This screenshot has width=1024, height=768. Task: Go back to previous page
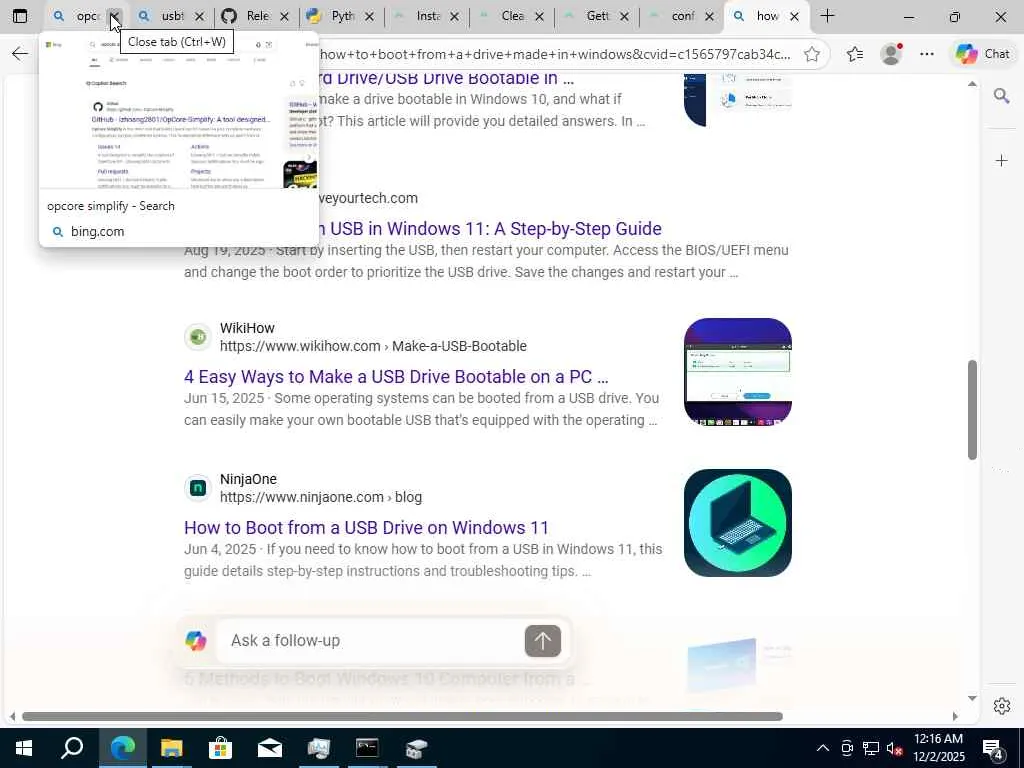click(x=20, y=54)
